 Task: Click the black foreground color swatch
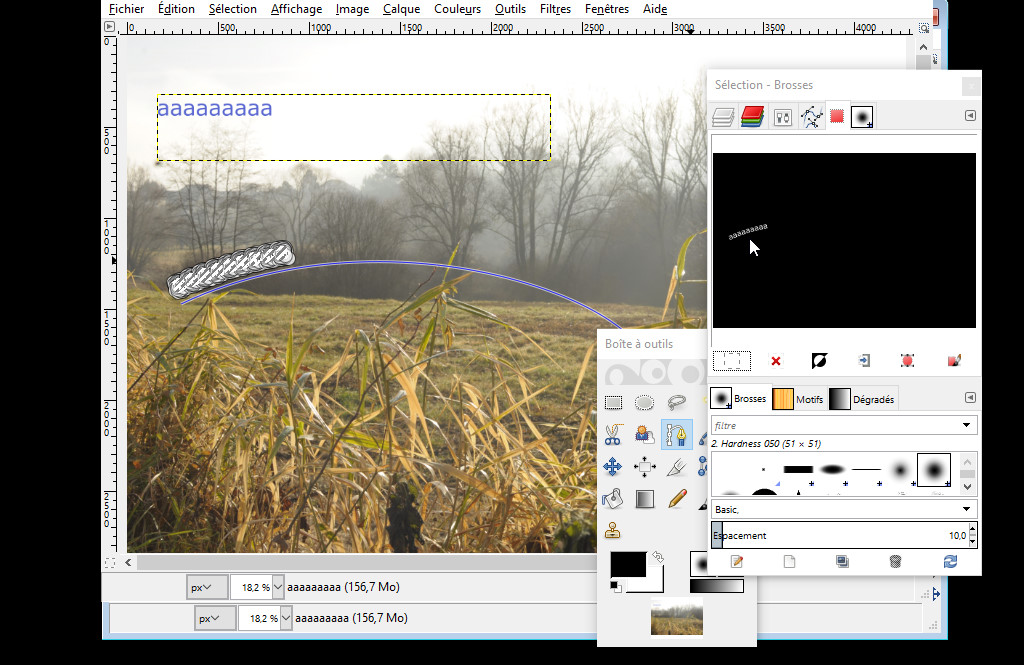[x=628, y=564]
